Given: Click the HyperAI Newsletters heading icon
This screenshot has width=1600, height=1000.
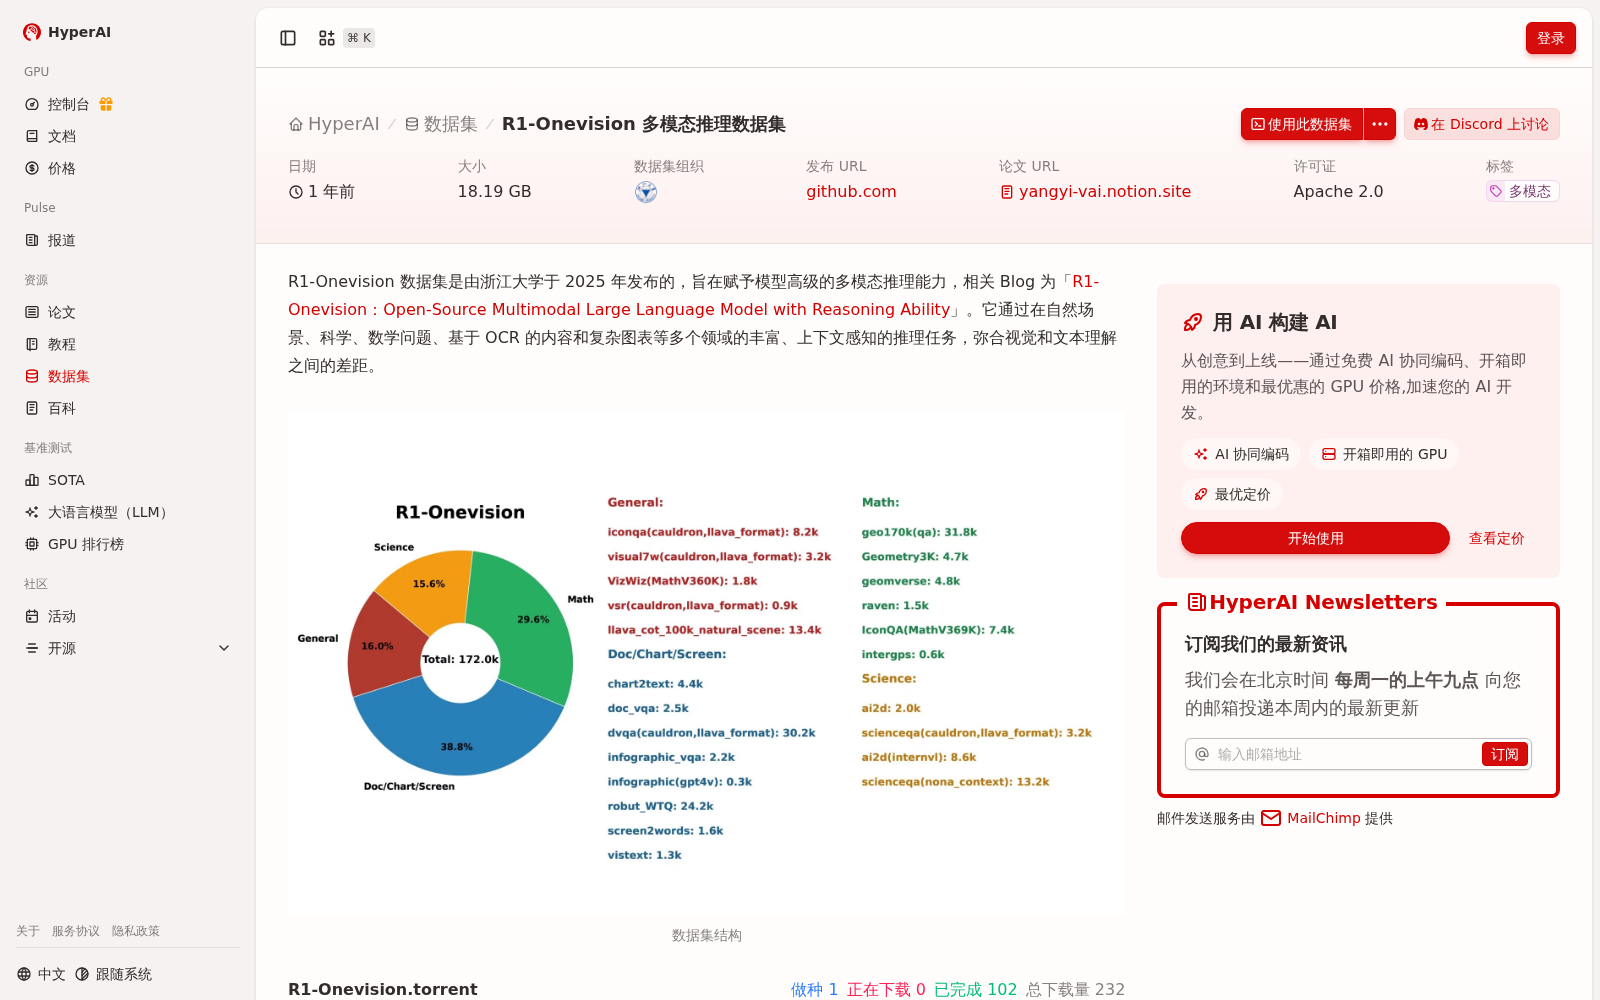Looking at the screenshot, I should click(1196, 602).
